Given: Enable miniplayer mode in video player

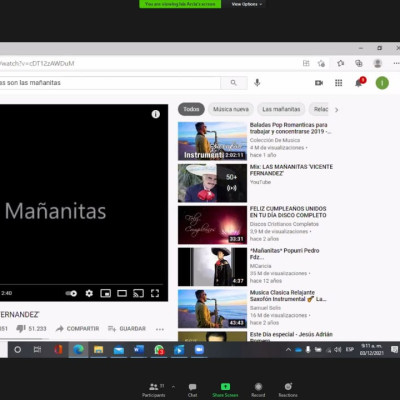Looking at the screenshot, I should [x=105, y=293].
